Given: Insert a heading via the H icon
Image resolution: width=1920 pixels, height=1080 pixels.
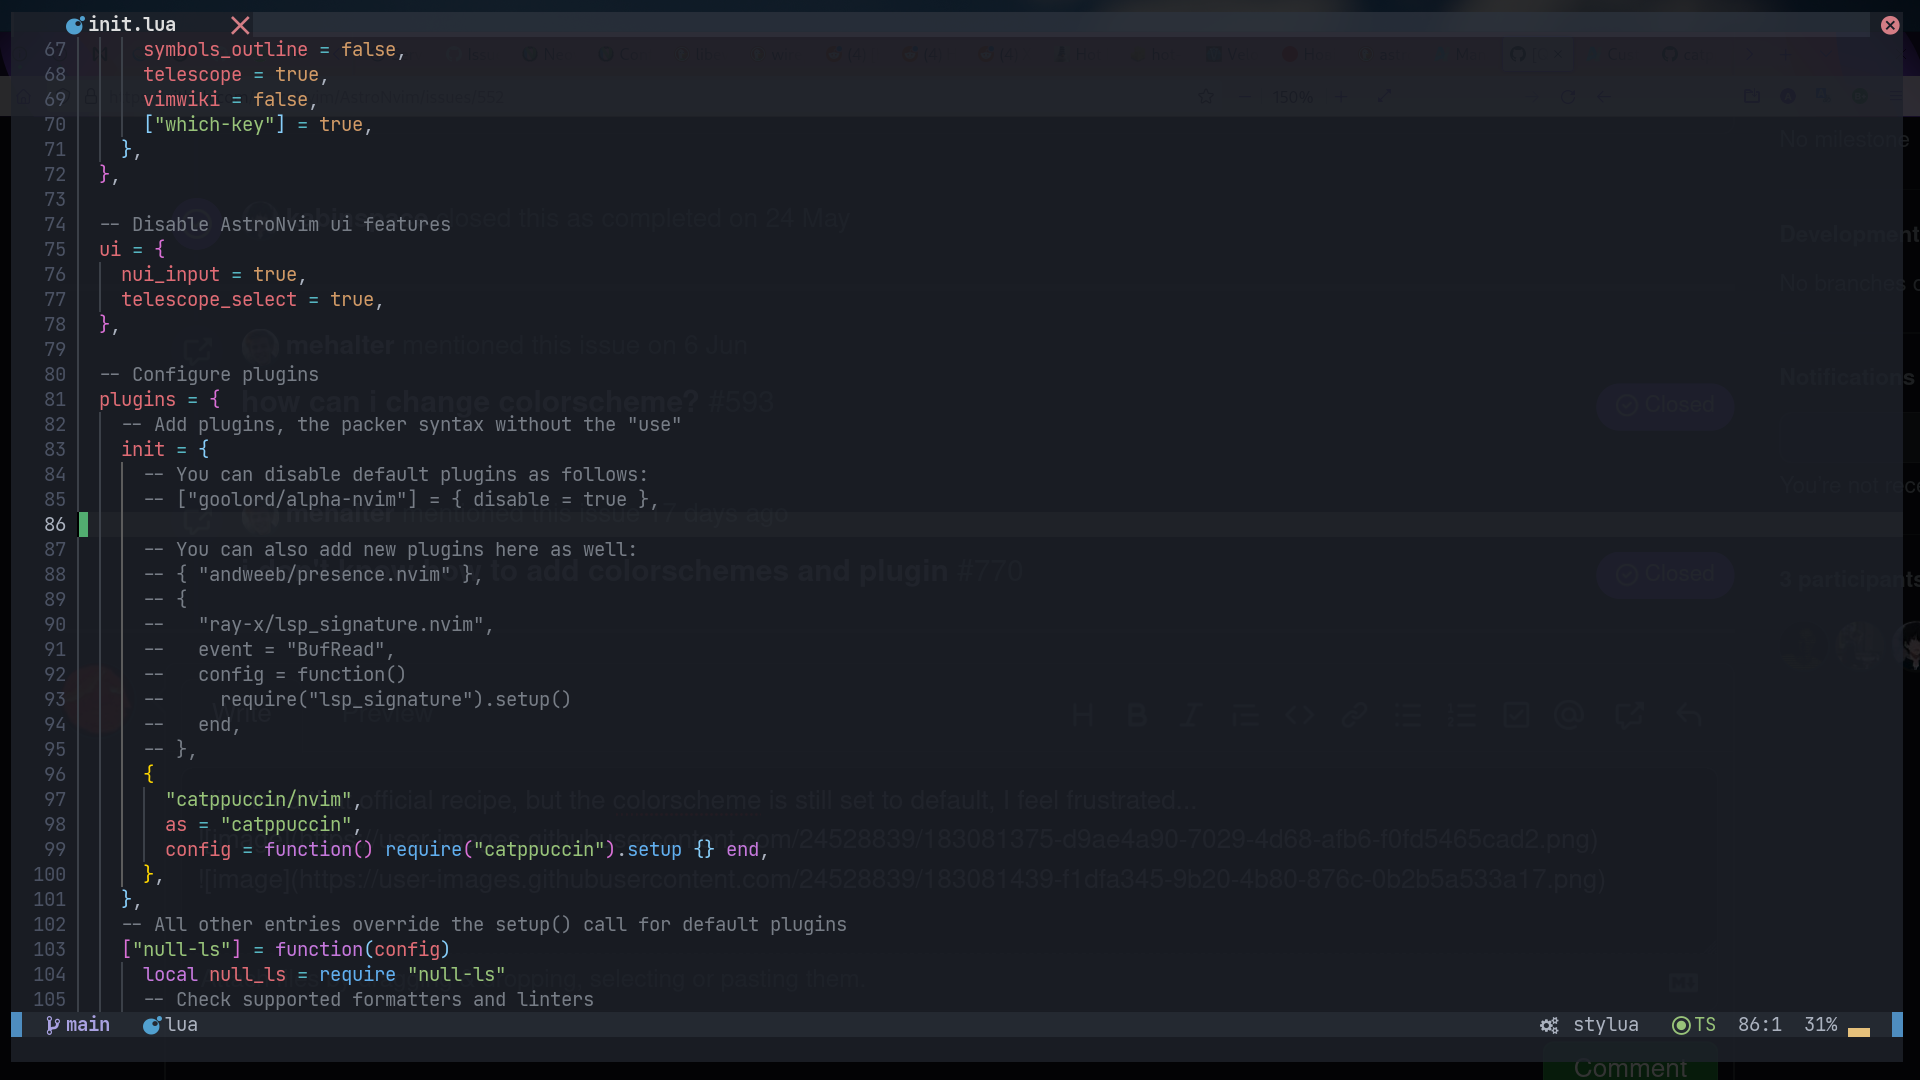Looking at the screenshot, I should [x=1085, y=715].
